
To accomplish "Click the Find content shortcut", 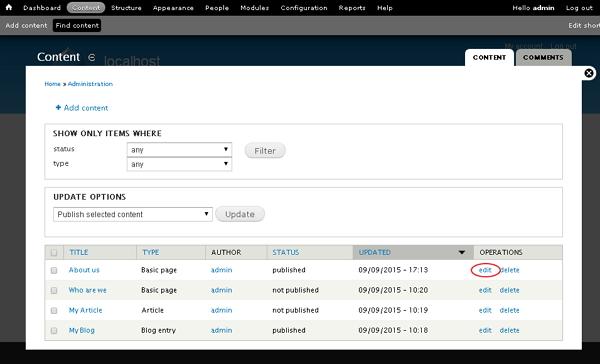I will tap(77, 26).
